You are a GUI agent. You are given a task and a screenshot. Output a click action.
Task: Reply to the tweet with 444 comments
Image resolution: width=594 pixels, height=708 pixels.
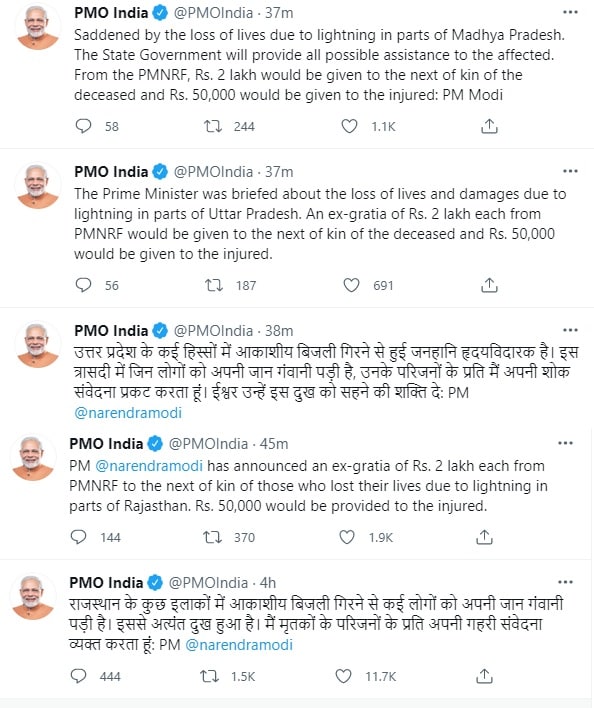(79, 676)
